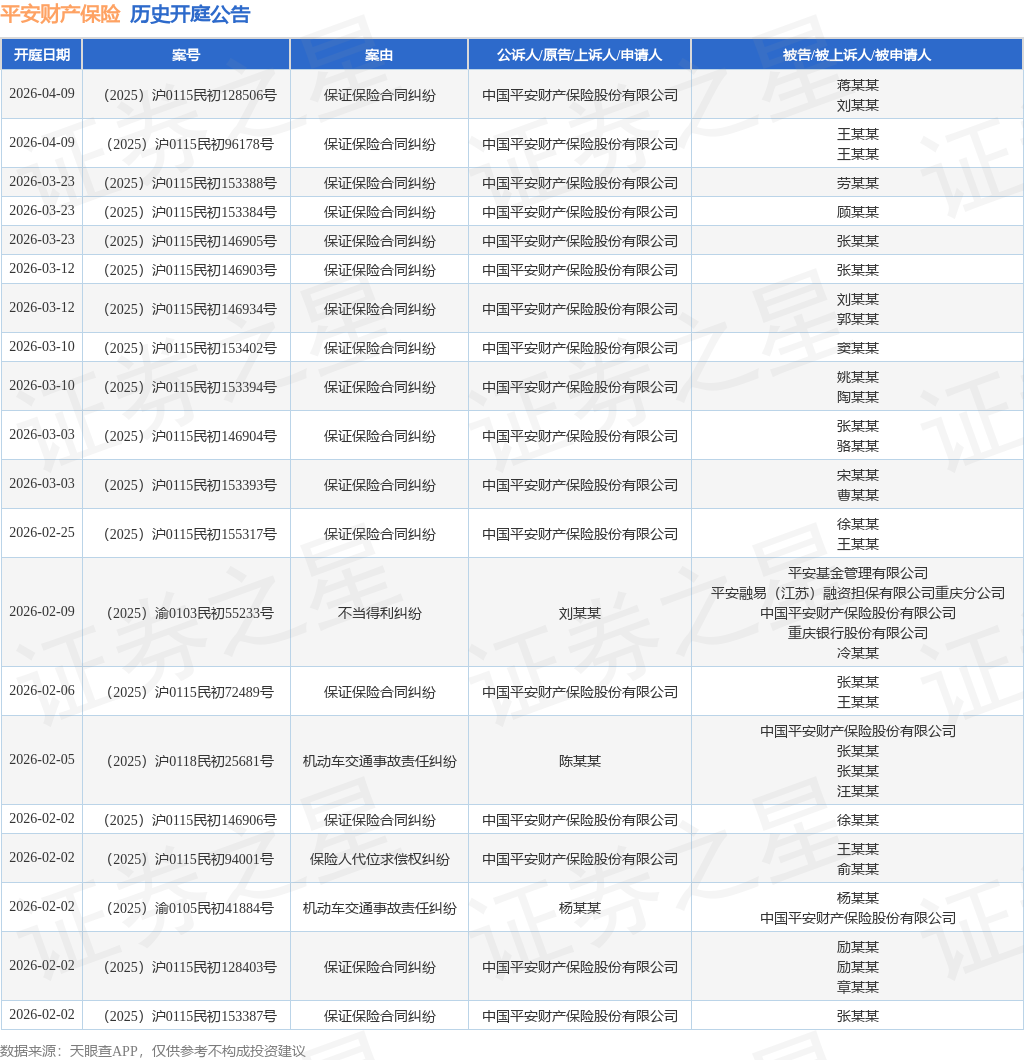Select case number 沪0115民初153394号
The width and height of the screenshot is (1024, 1060).
(190, 387)
